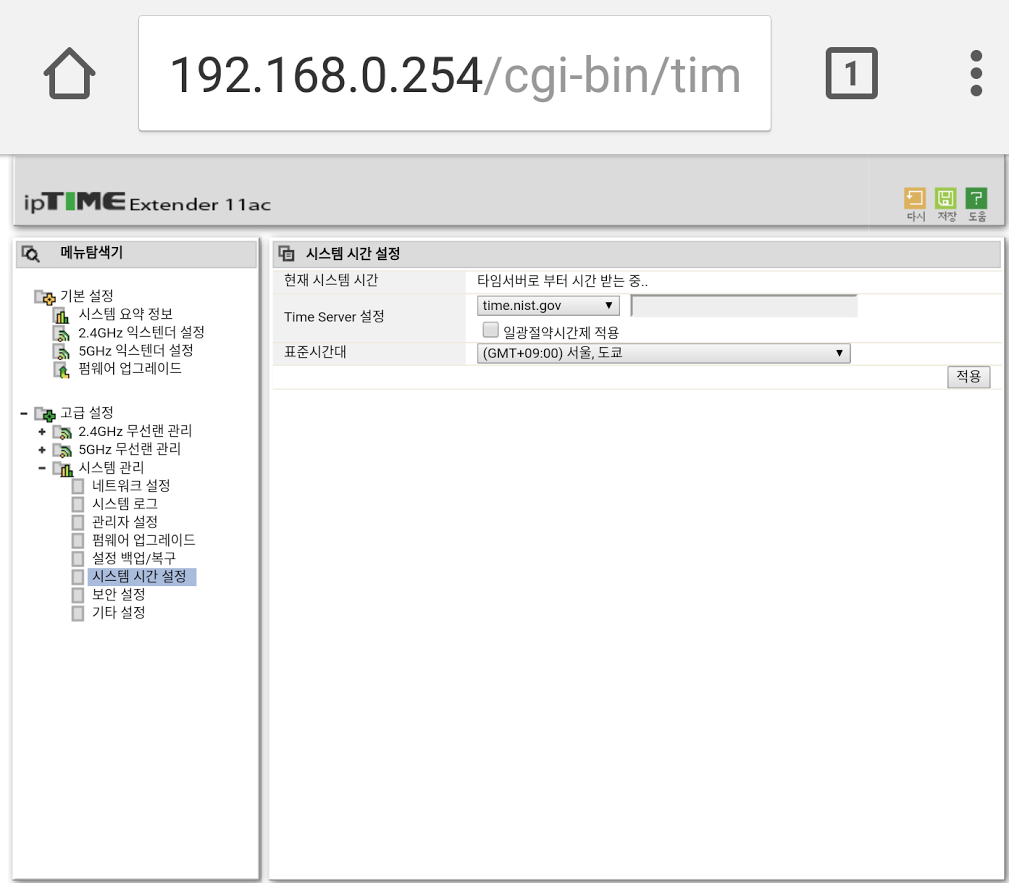Click the green 저장 save icon

pos(945,198)
